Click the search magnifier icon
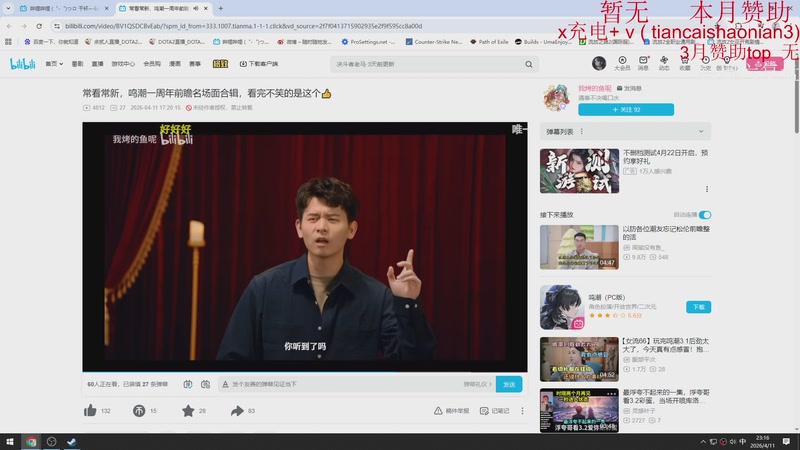Image resolution: width=800 pixels, height=450 pixels. 529,64
